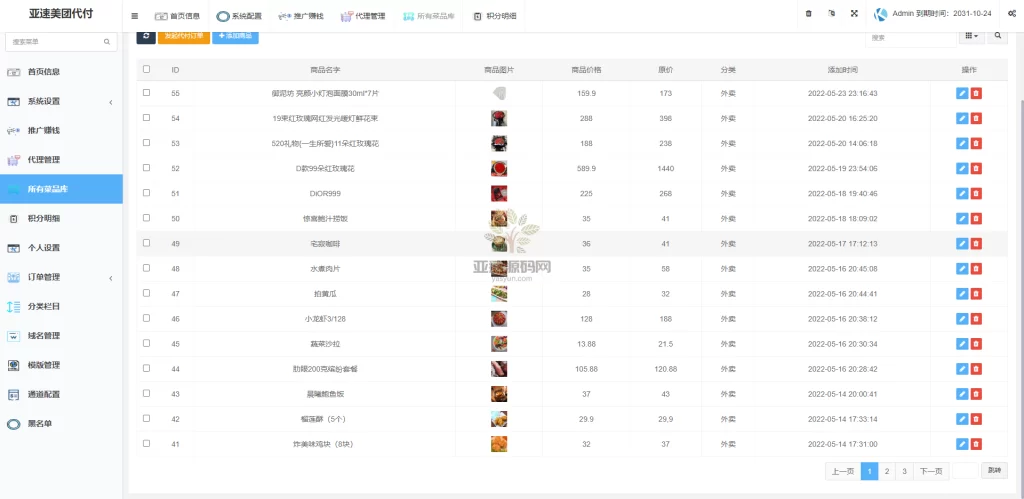Edit product ID 48 水煮肉片
Image resolution: width=1024 pixels, height=499 pixels.
click(961, 268)
